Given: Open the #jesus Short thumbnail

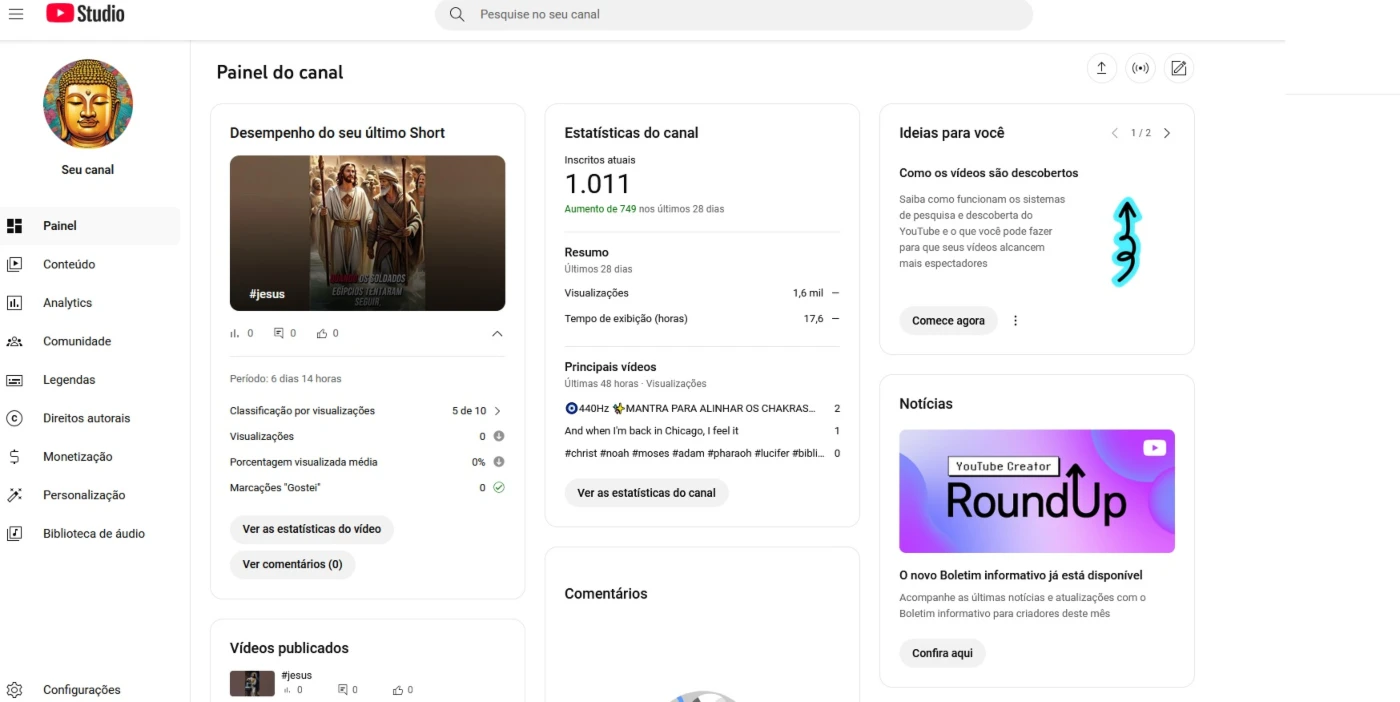Looking at the screenshot, I should [367, 233].
